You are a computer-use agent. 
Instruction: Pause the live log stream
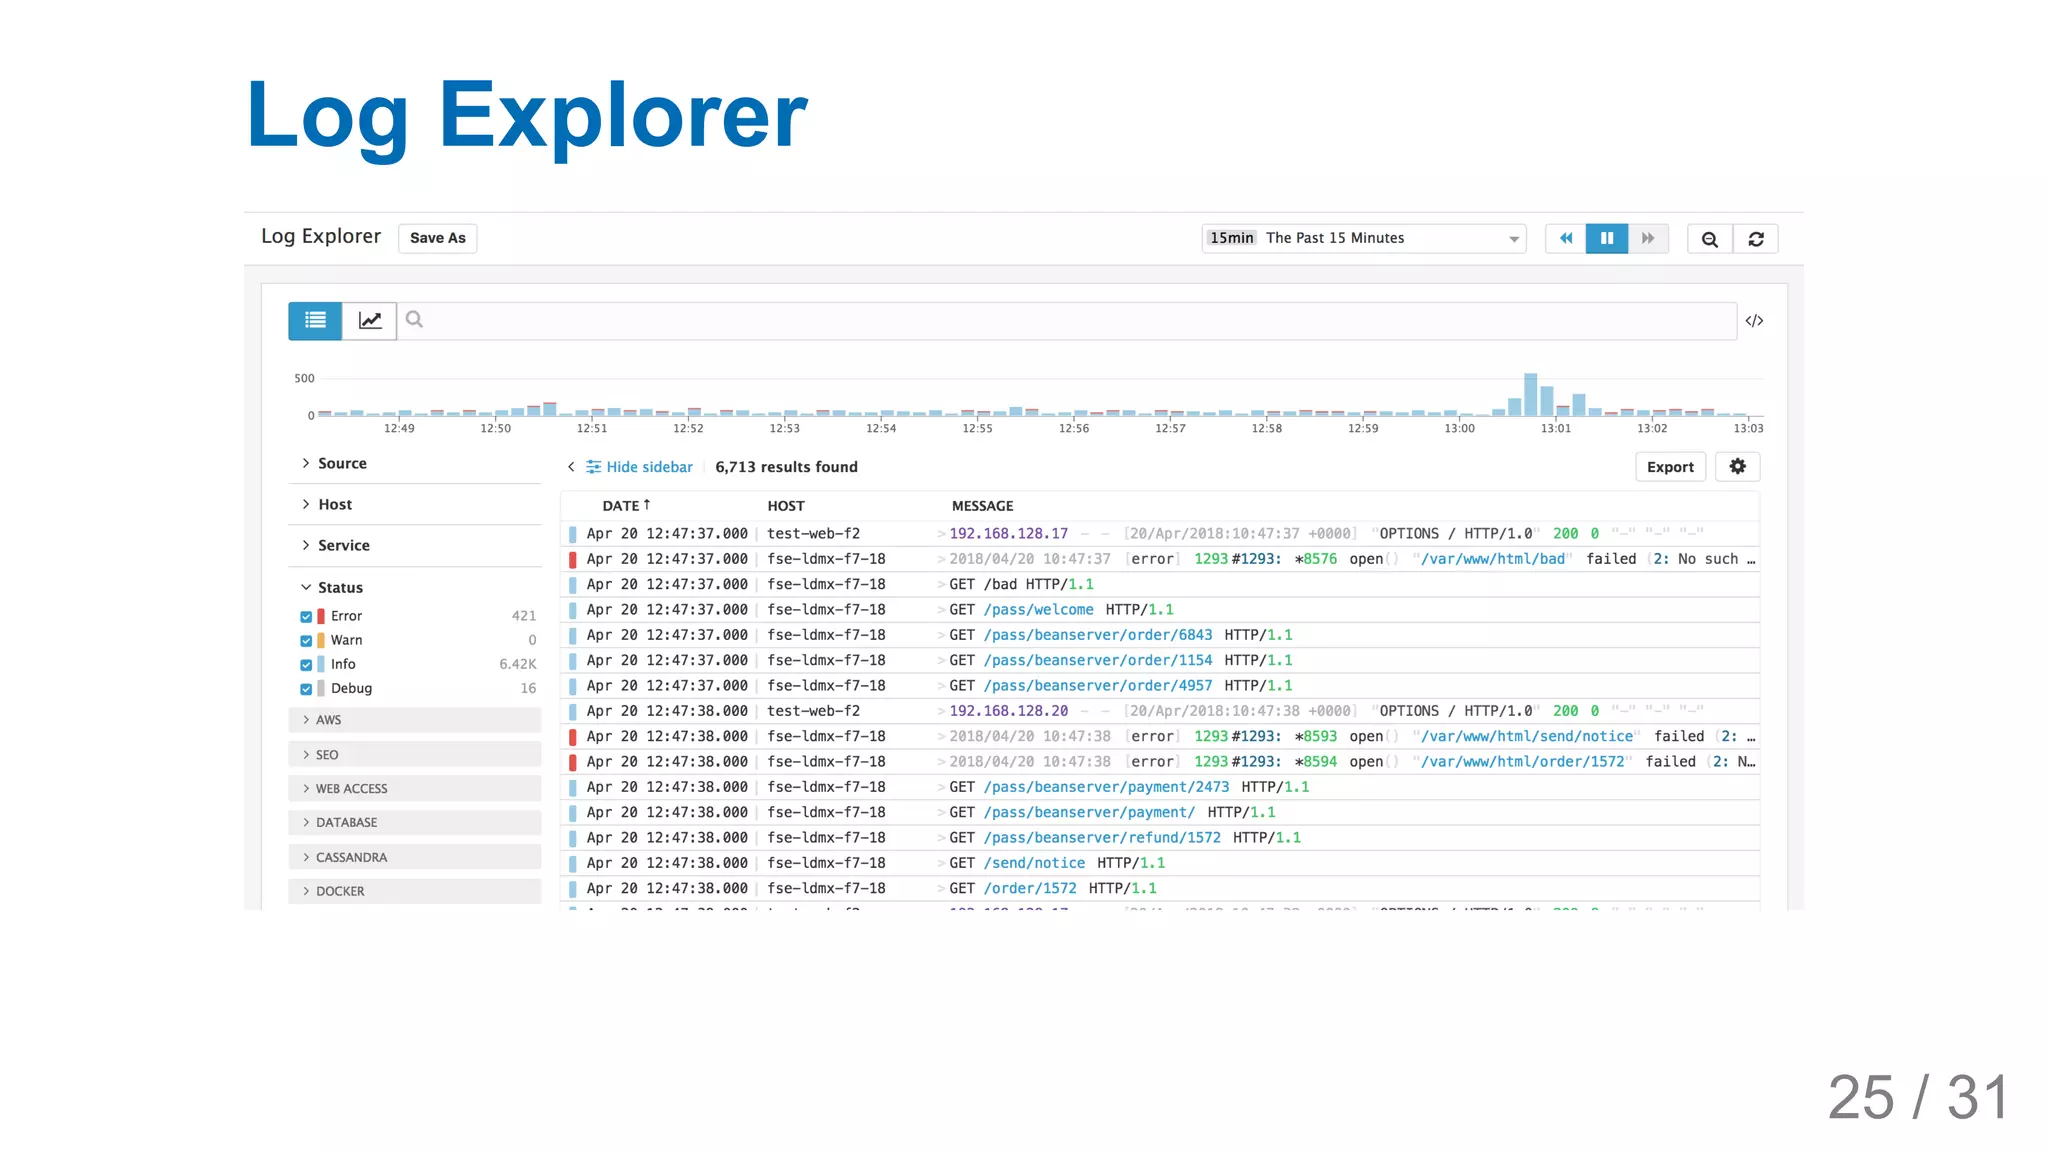pyautogui.click(x=1607, y=238)
